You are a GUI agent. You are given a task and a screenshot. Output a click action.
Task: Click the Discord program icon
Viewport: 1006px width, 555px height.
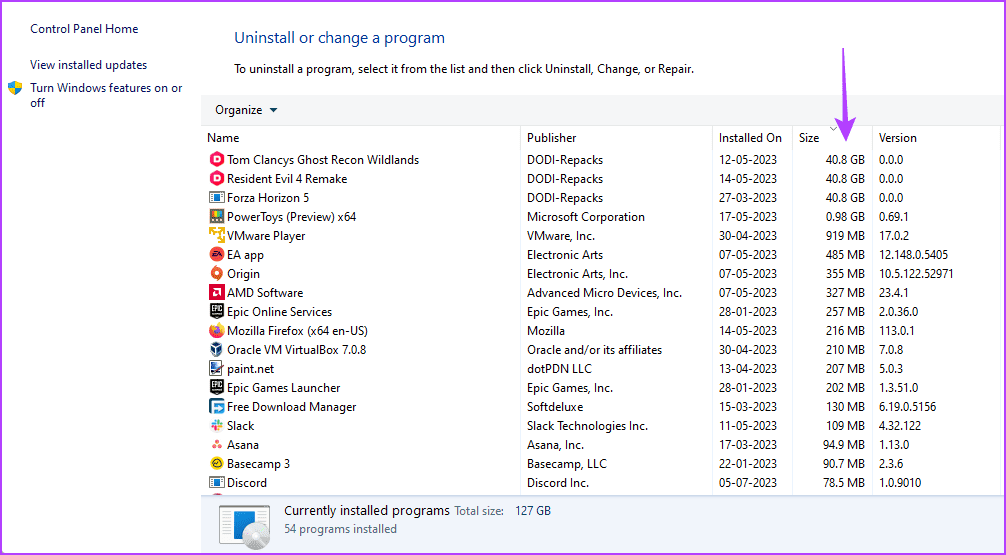pos(217,482)
